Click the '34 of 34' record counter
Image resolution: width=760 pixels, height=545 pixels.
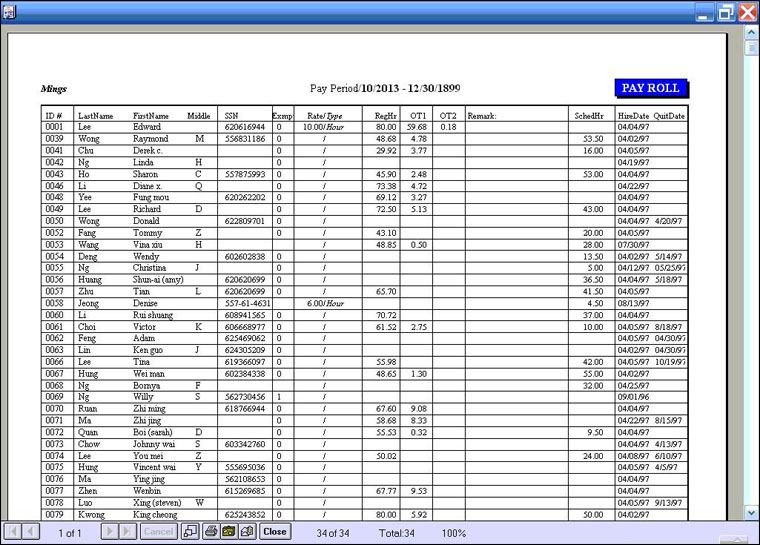pos(333,533)
